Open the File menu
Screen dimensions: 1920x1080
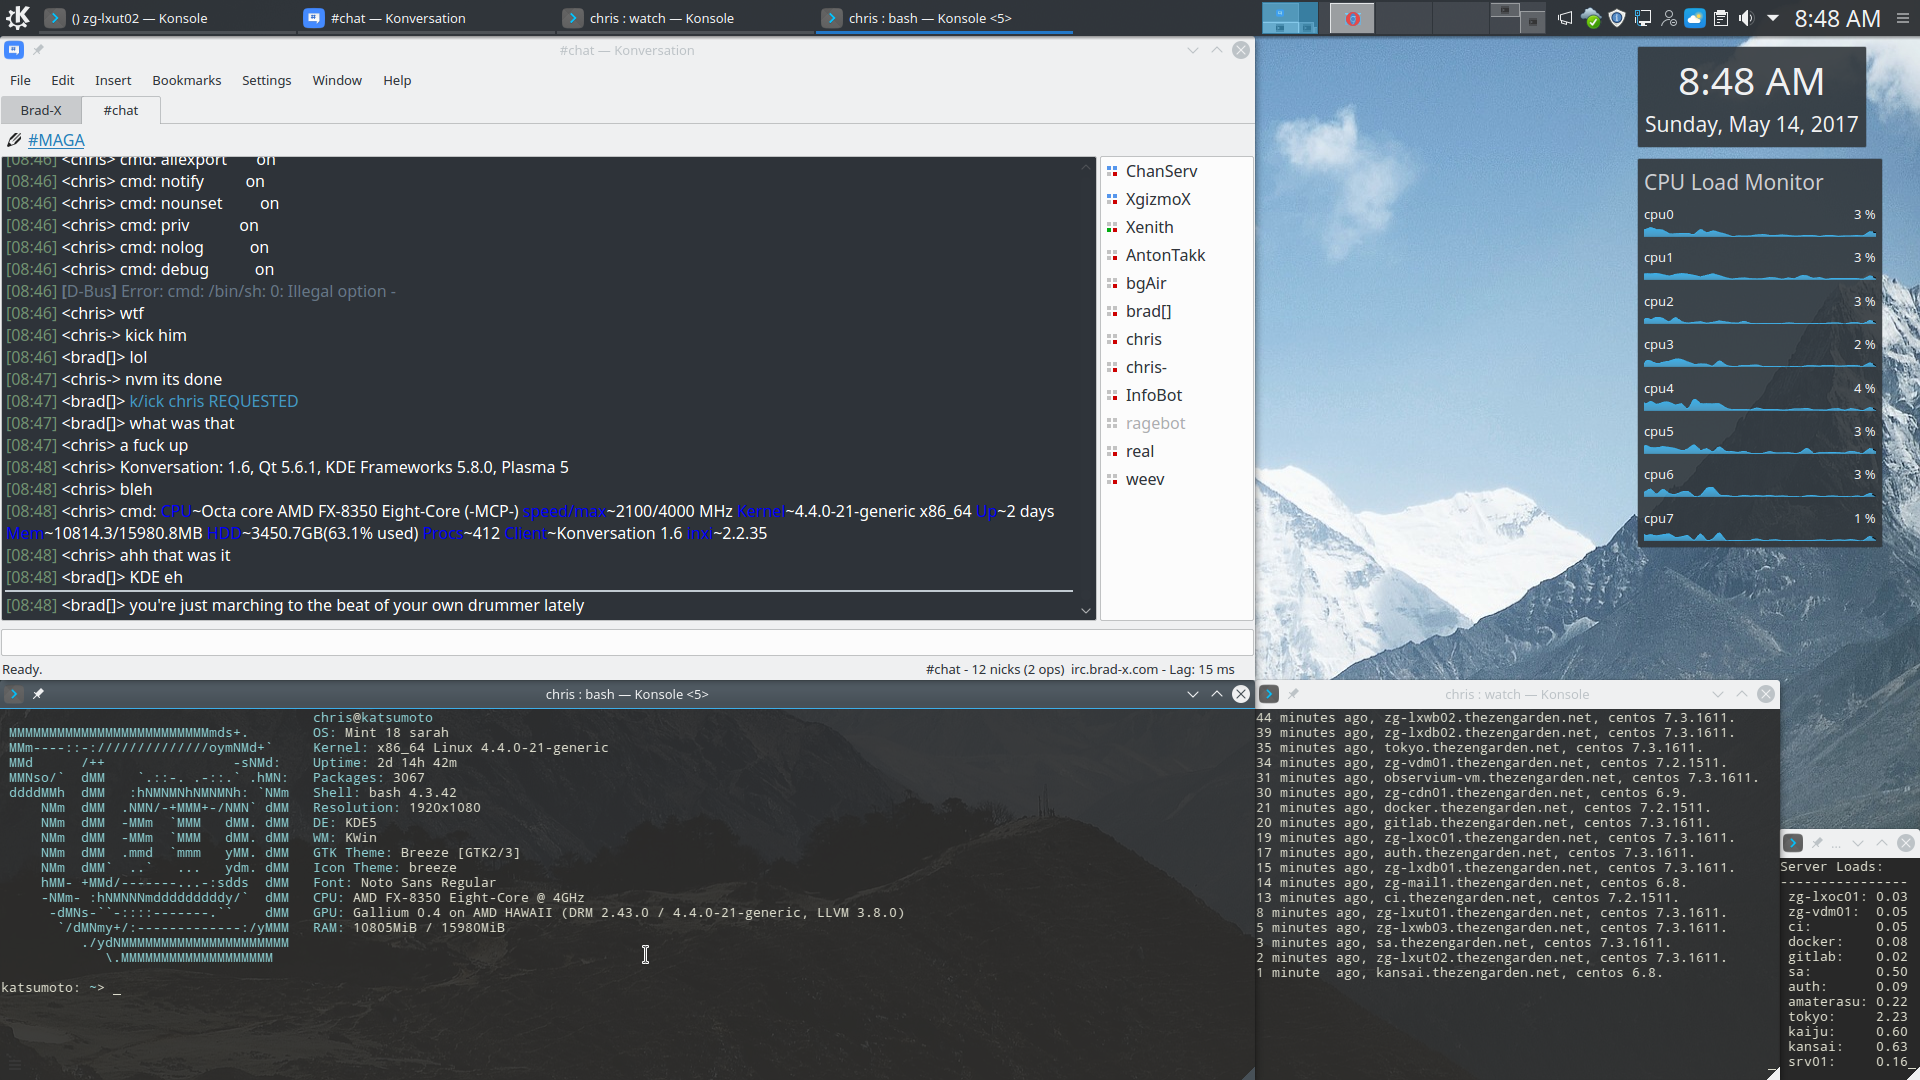coord(20,80)
